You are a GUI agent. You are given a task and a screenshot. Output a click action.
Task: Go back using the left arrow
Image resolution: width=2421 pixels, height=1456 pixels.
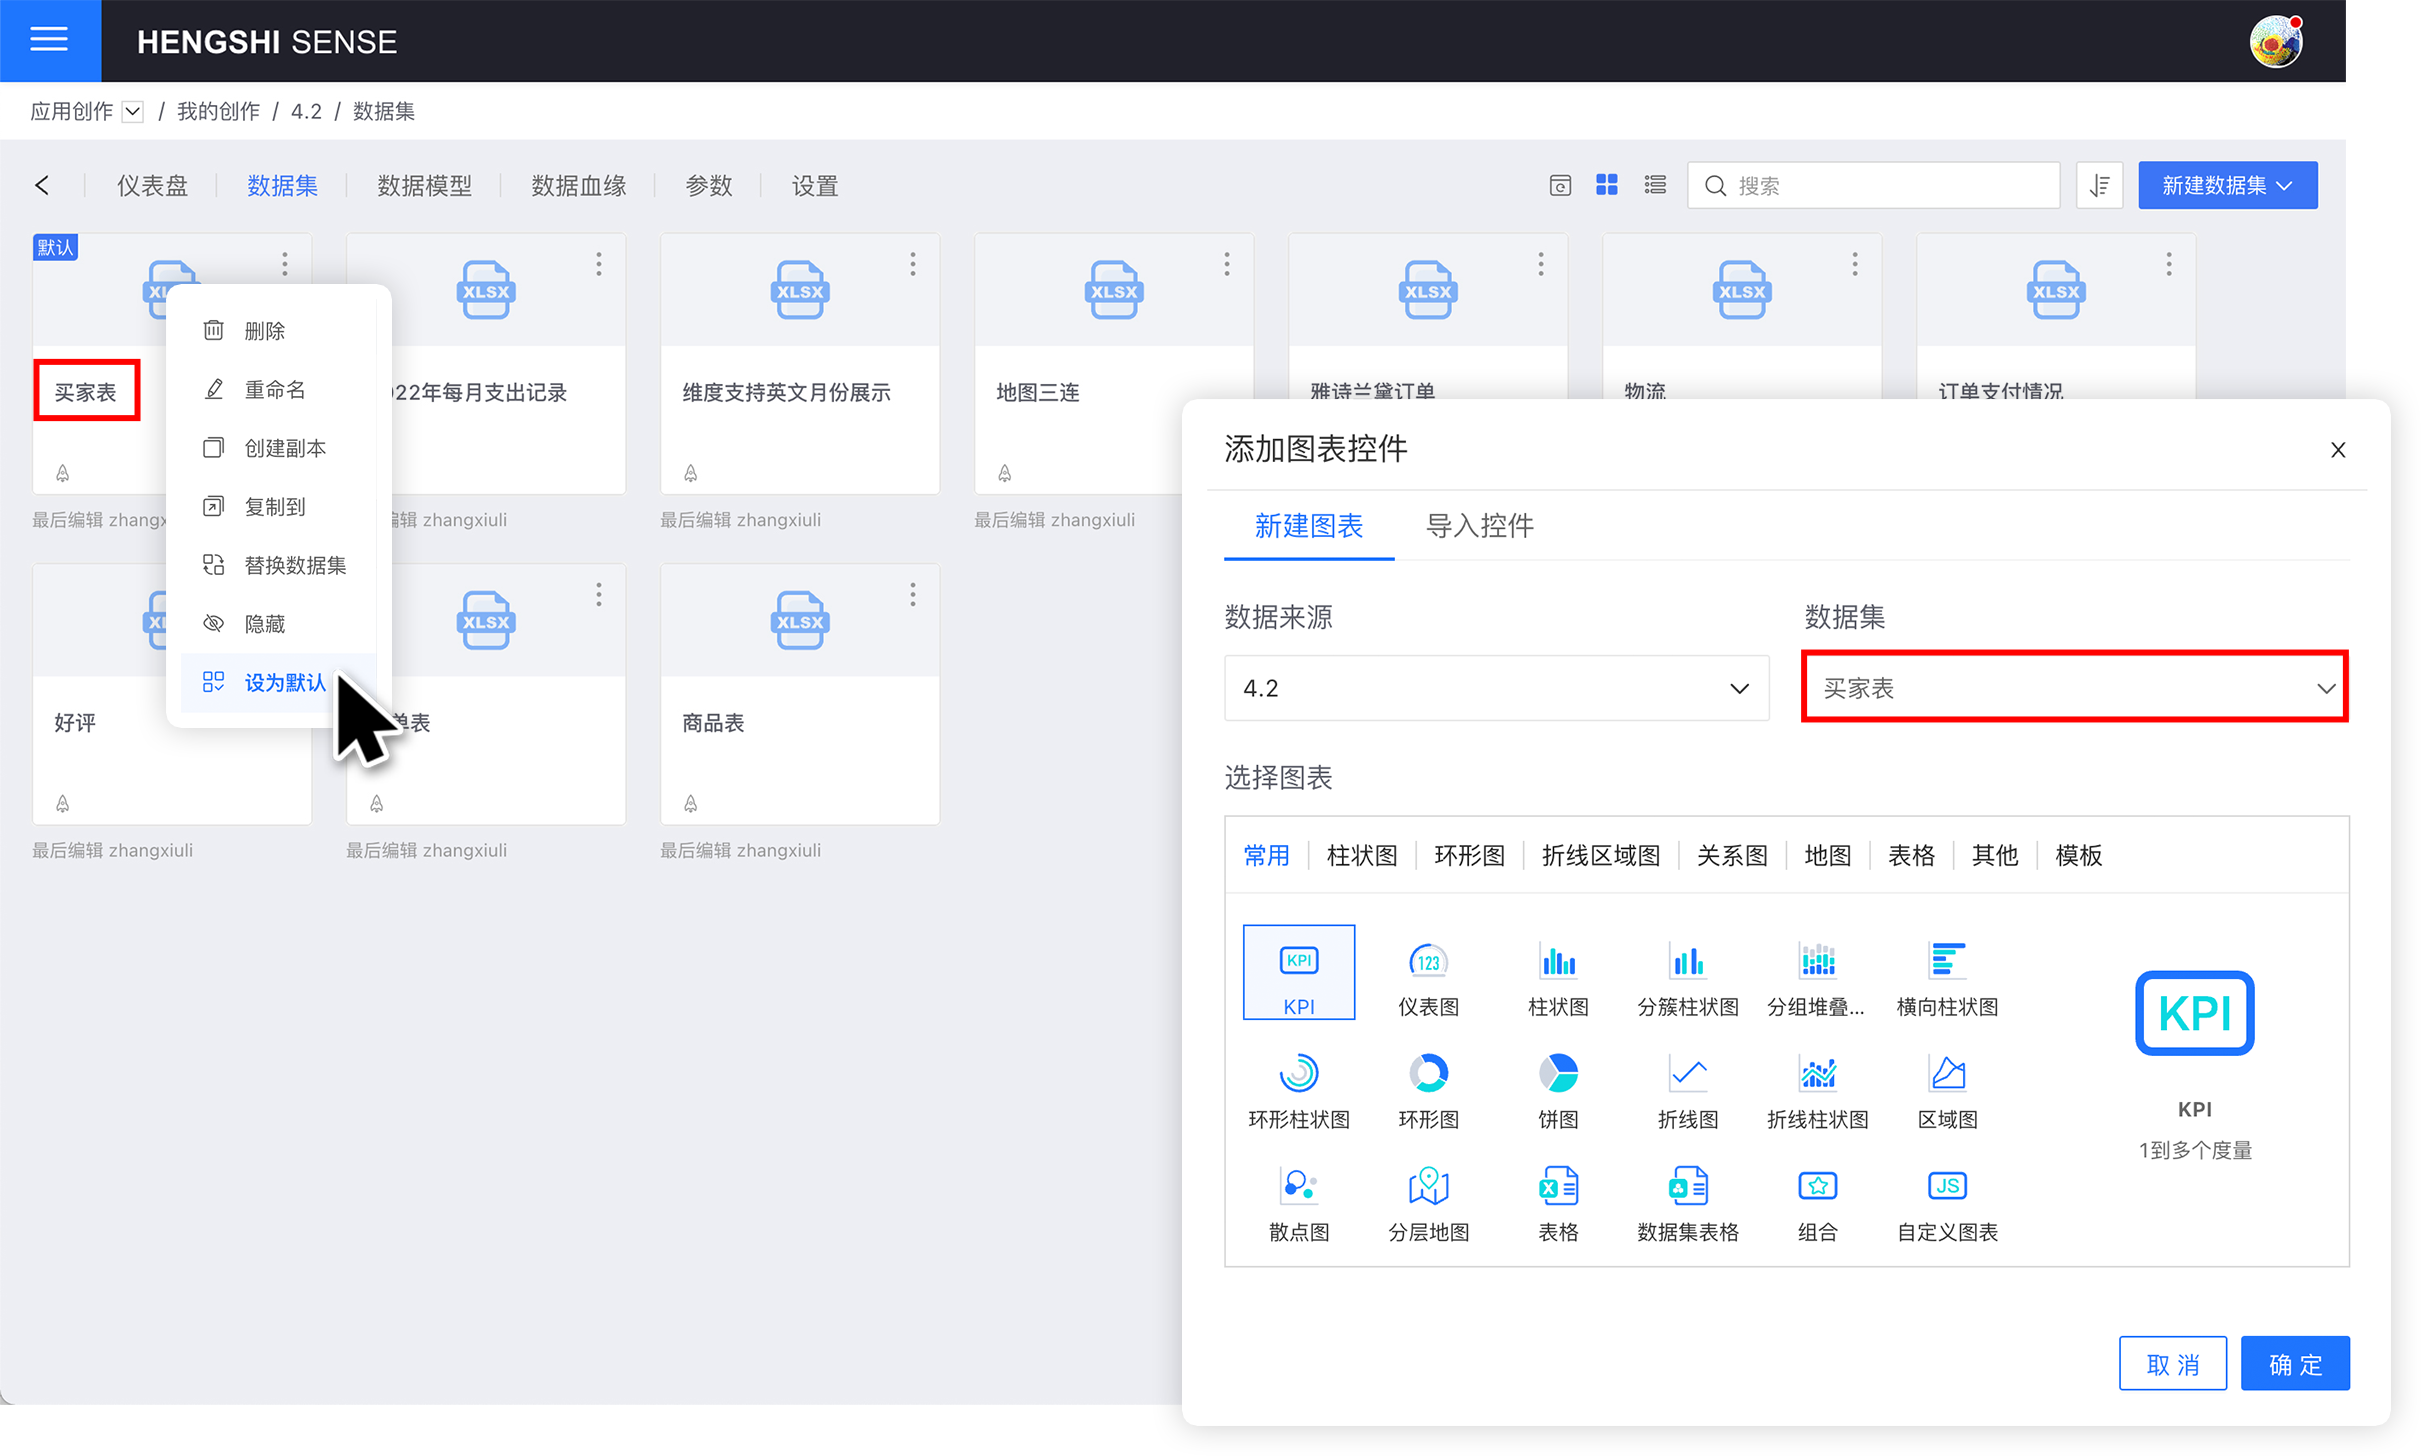(x=42, y=185)
